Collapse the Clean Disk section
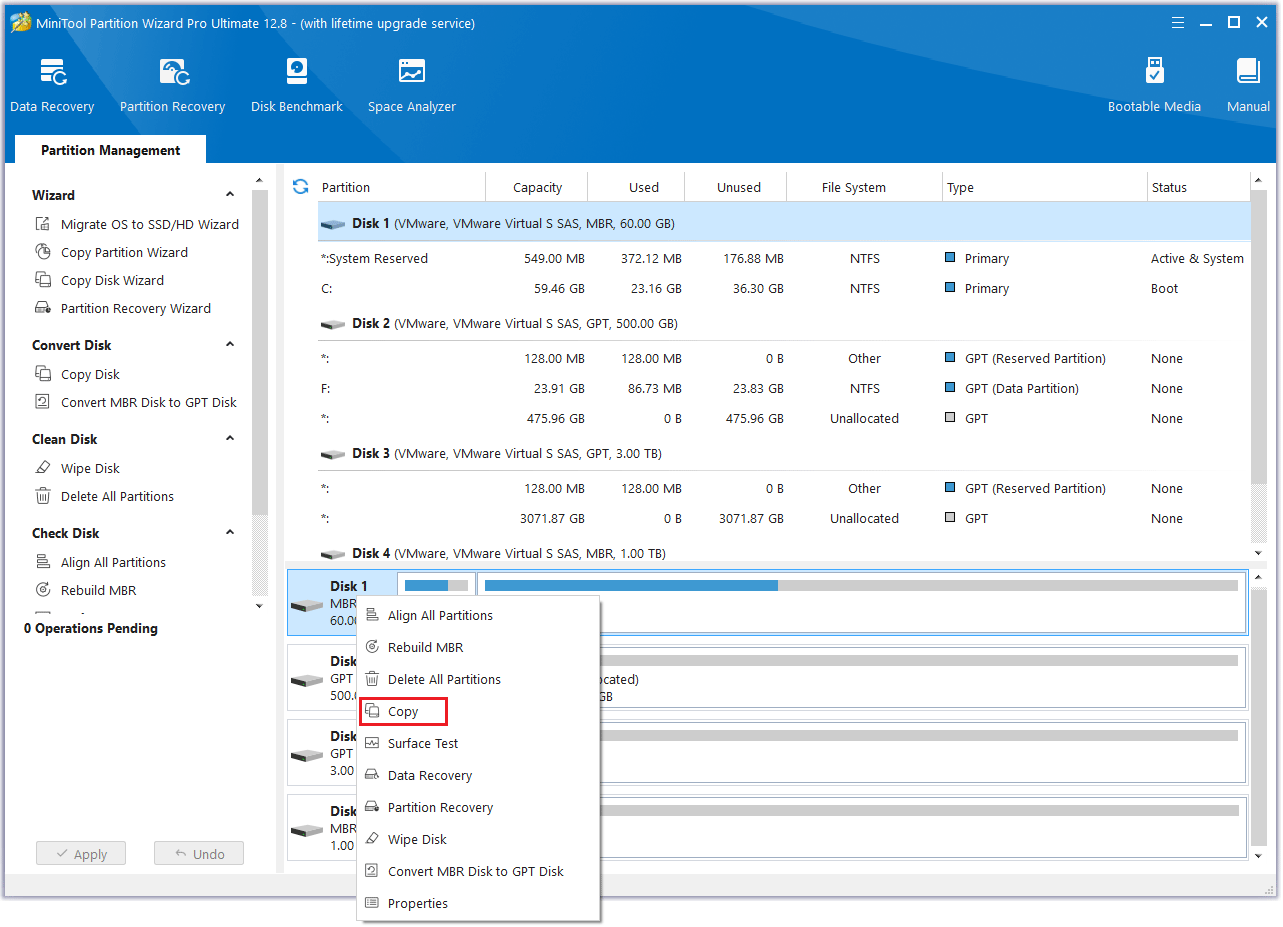This screenshot has width=1283, height=927. point(230,439)
